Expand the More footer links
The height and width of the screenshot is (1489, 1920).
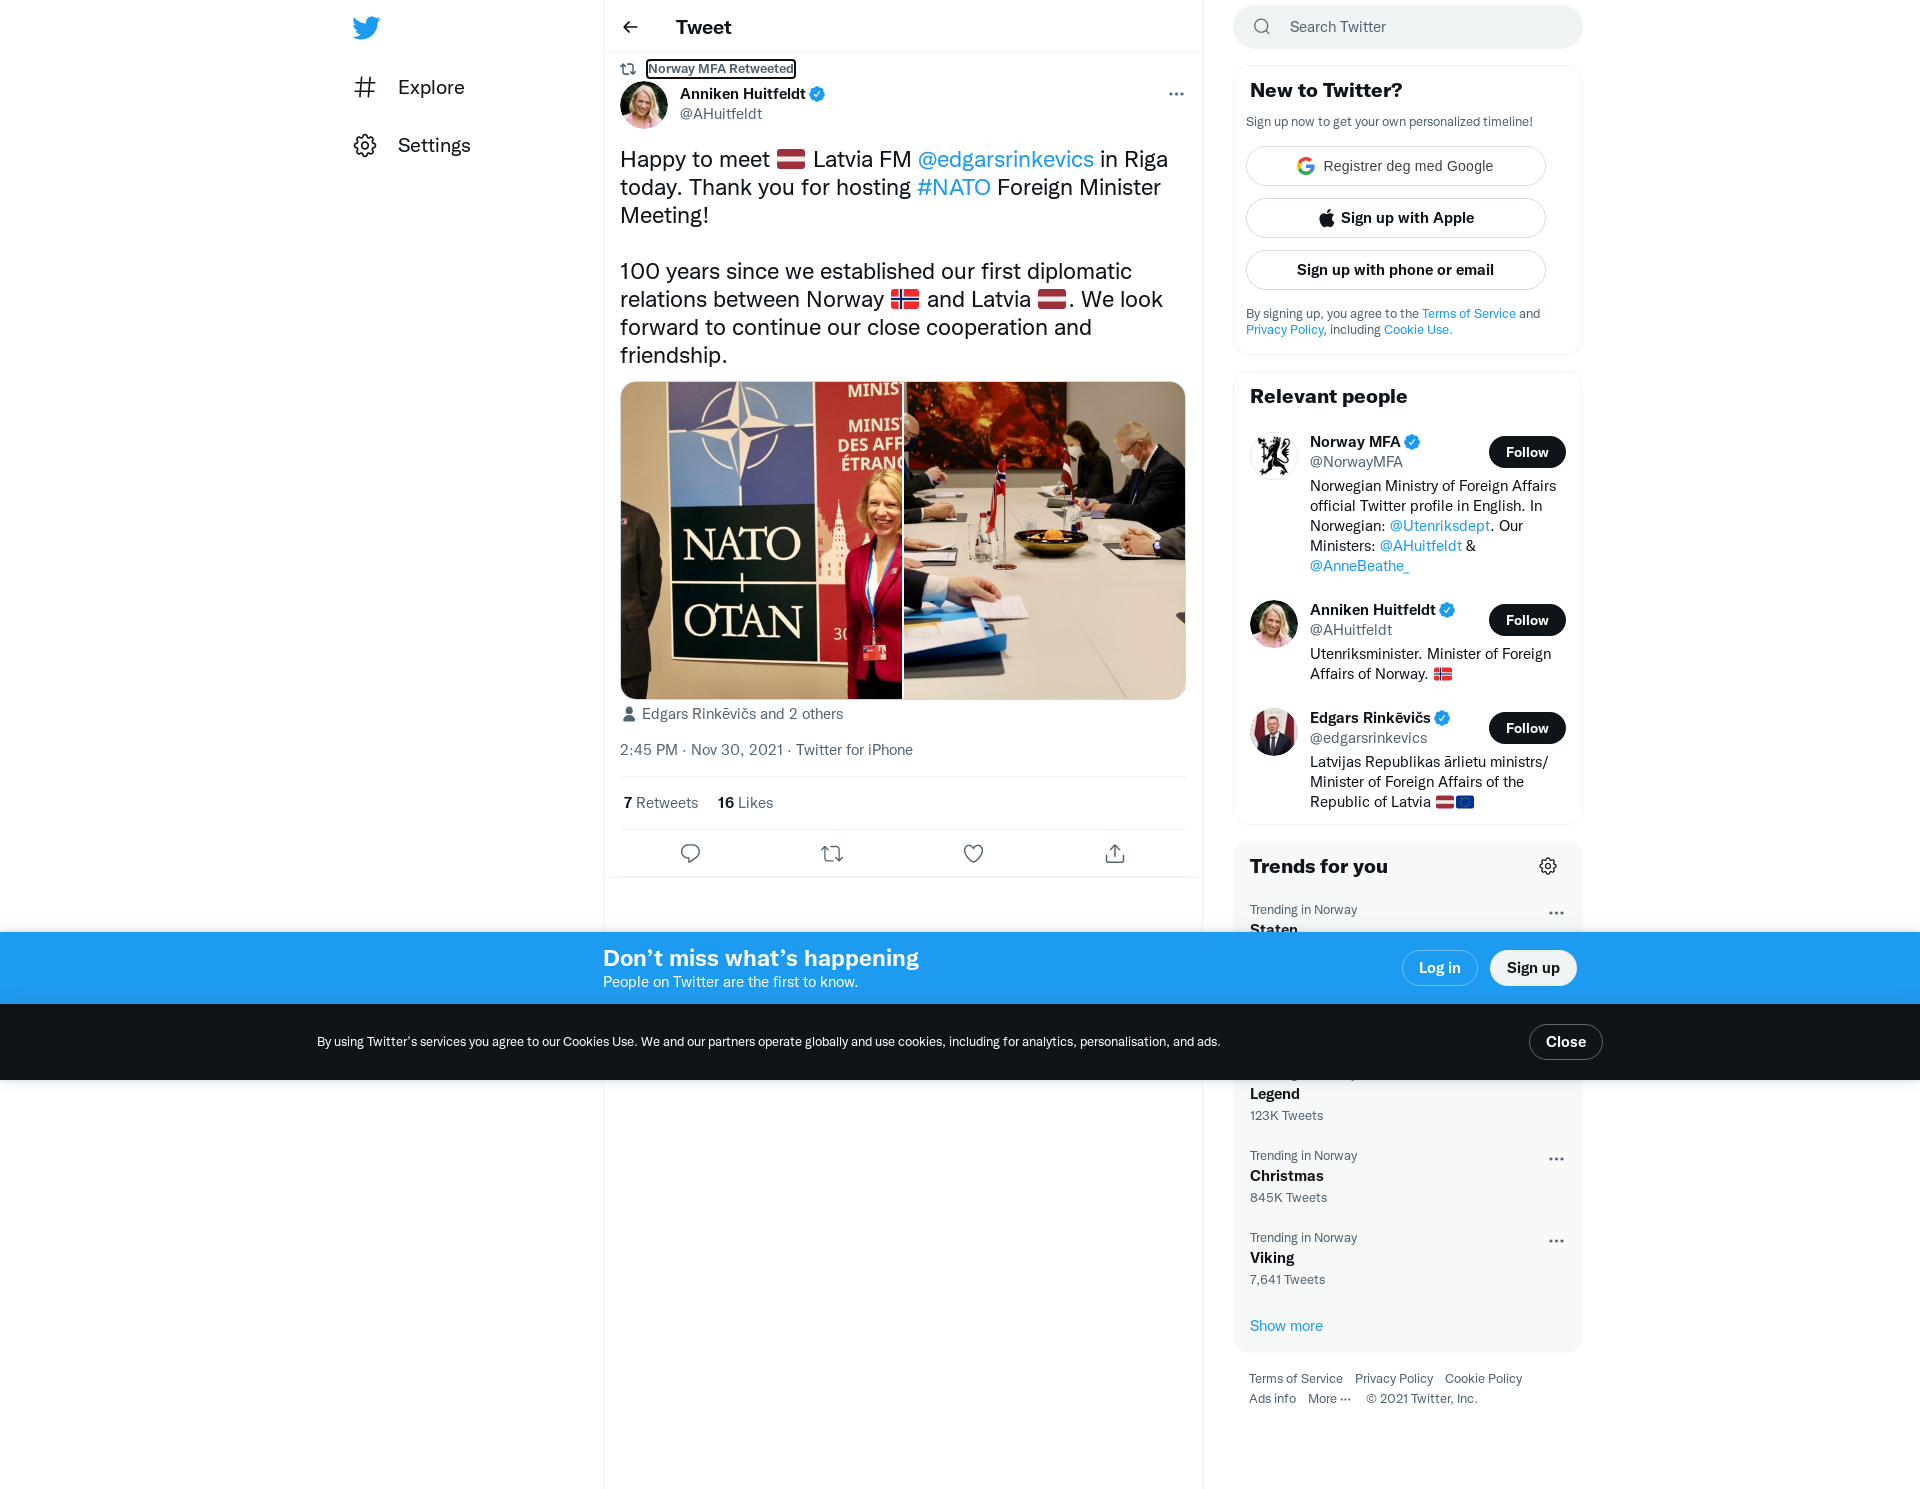[1329, 1399]
